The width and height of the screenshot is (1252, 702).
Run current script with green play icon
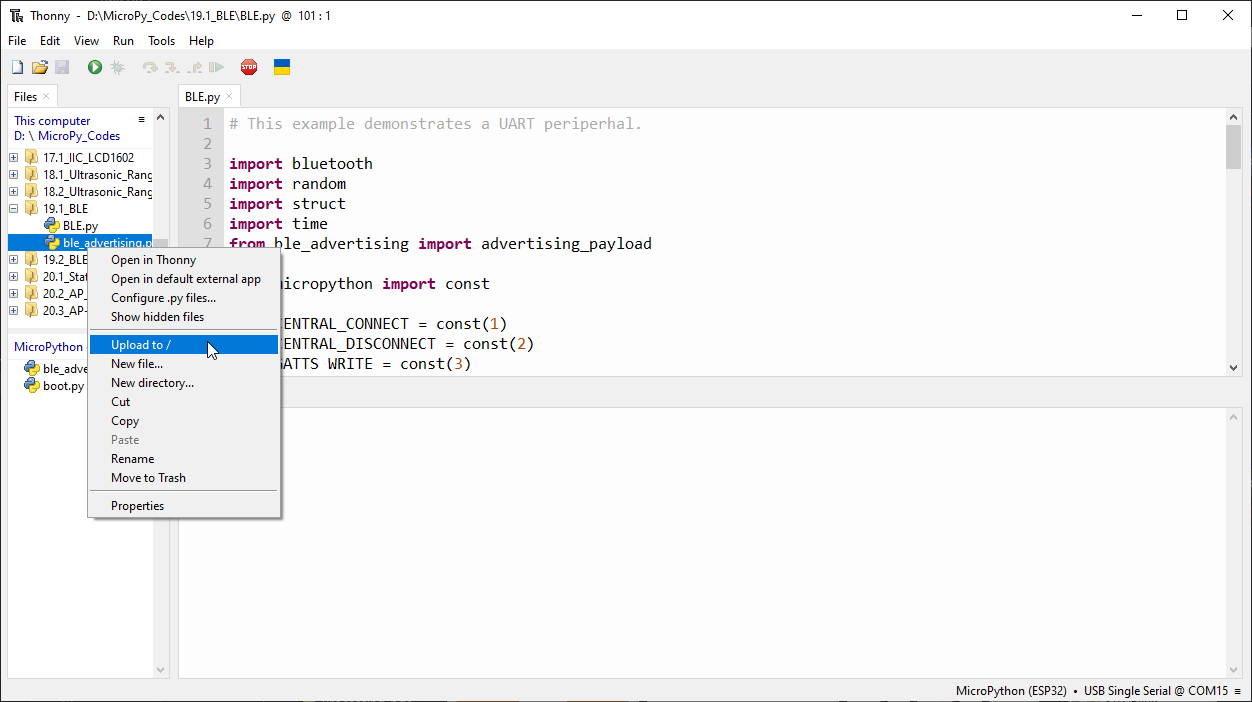(95, 67)
